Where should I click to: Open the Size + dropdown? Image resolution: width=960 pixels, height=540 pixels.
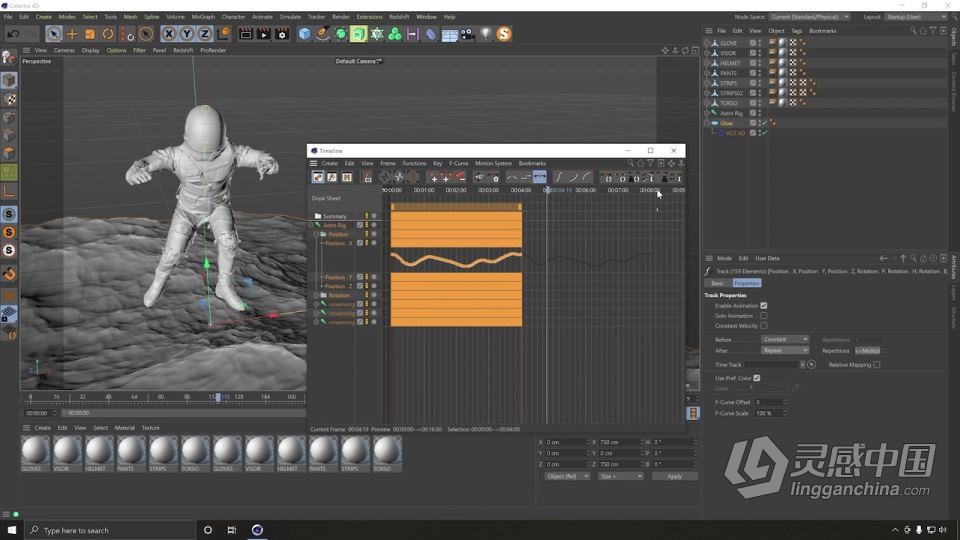click(620, 476)
